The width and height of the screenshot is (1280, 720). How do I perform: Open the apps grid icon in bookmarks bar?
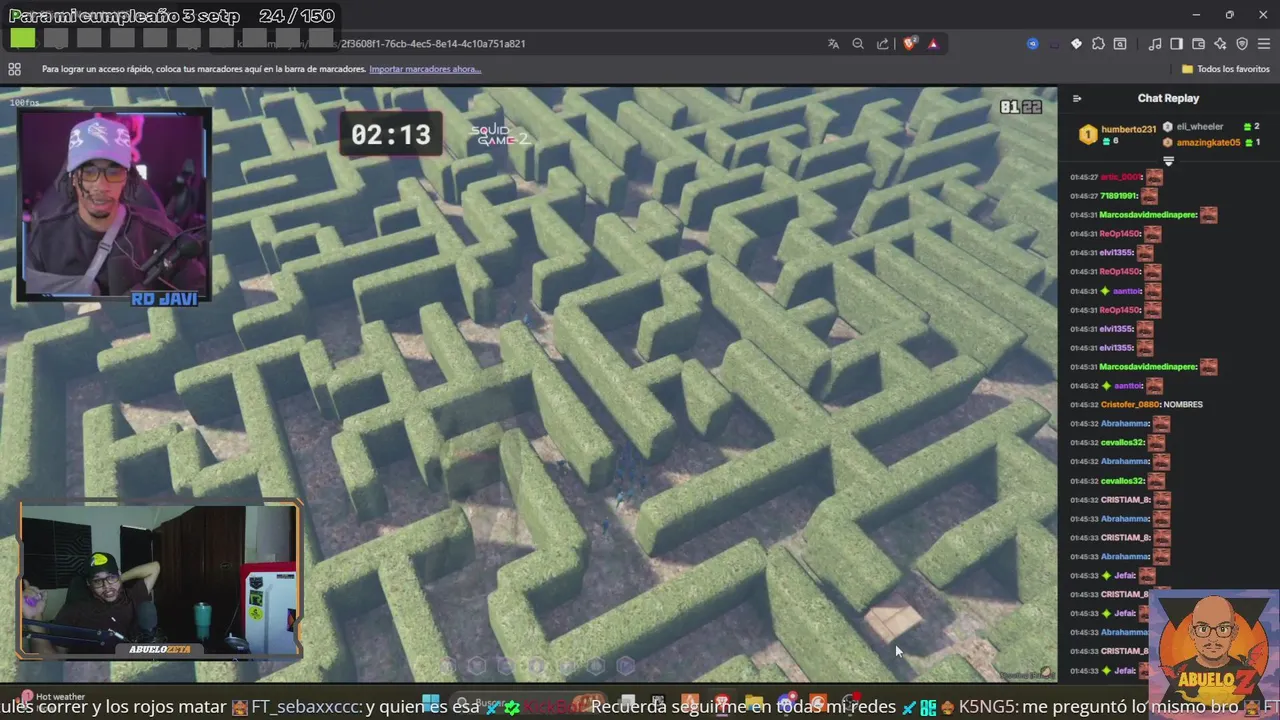point(14,69)
